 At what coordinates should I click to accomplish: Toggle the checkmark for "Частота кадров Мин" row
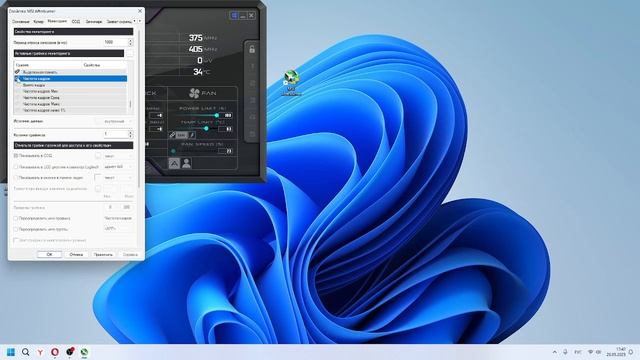(x=17, y=91)
